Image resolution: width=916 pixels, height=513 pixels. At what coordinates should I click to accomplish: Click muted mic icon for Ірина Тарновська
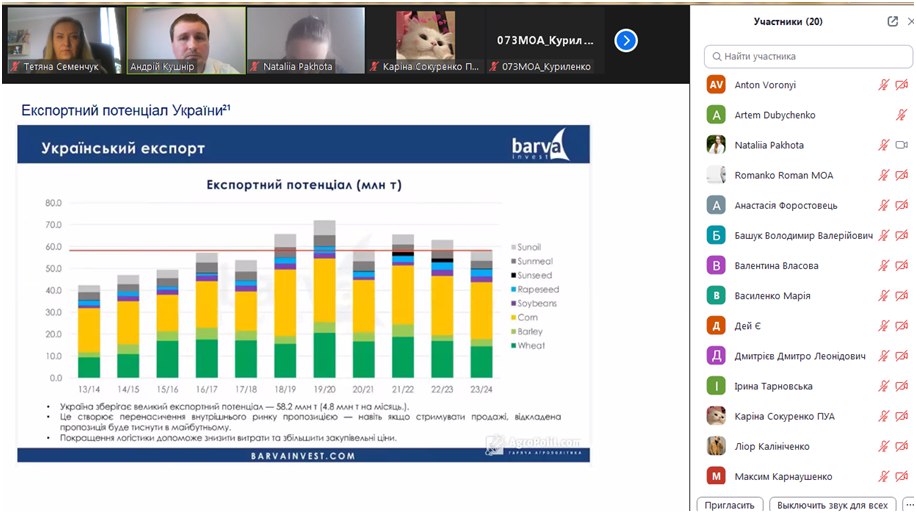(x=883, y=386)
